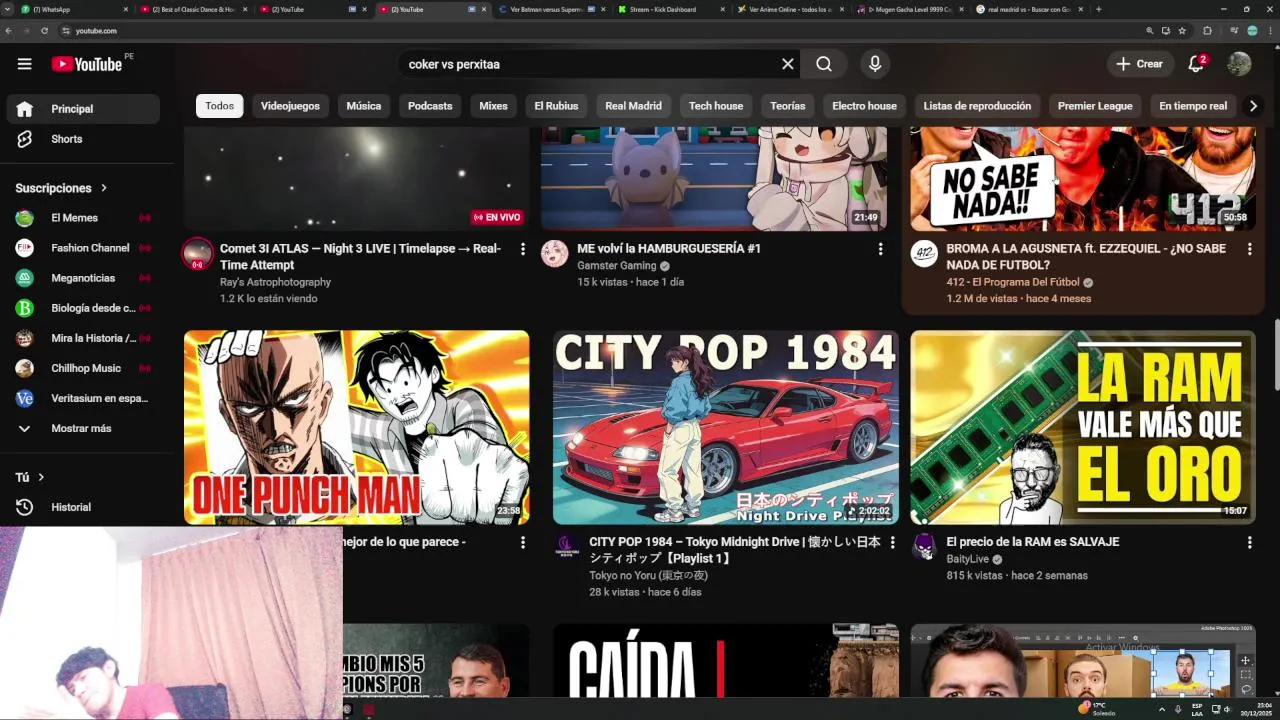The height and width of the screenshot is (720, 1280).
Task: Open options for BROMA A LA AGUSNETA video
Action: pos(1249,249)
